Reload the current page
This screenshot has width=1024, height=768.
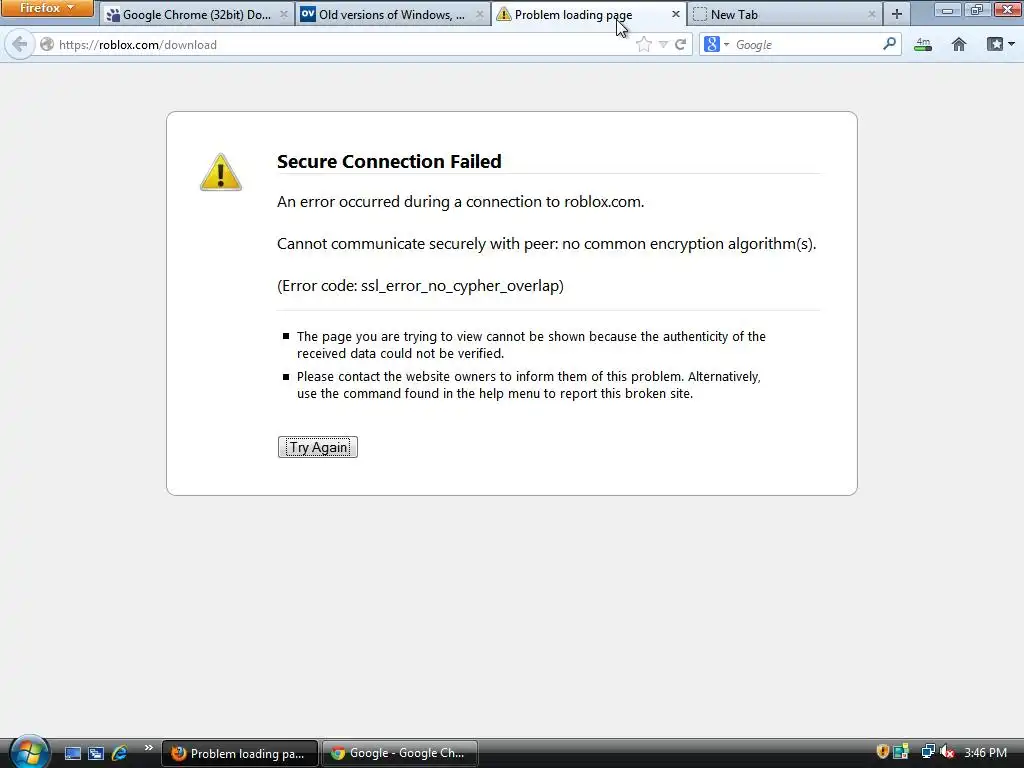[x=680, y=44]
